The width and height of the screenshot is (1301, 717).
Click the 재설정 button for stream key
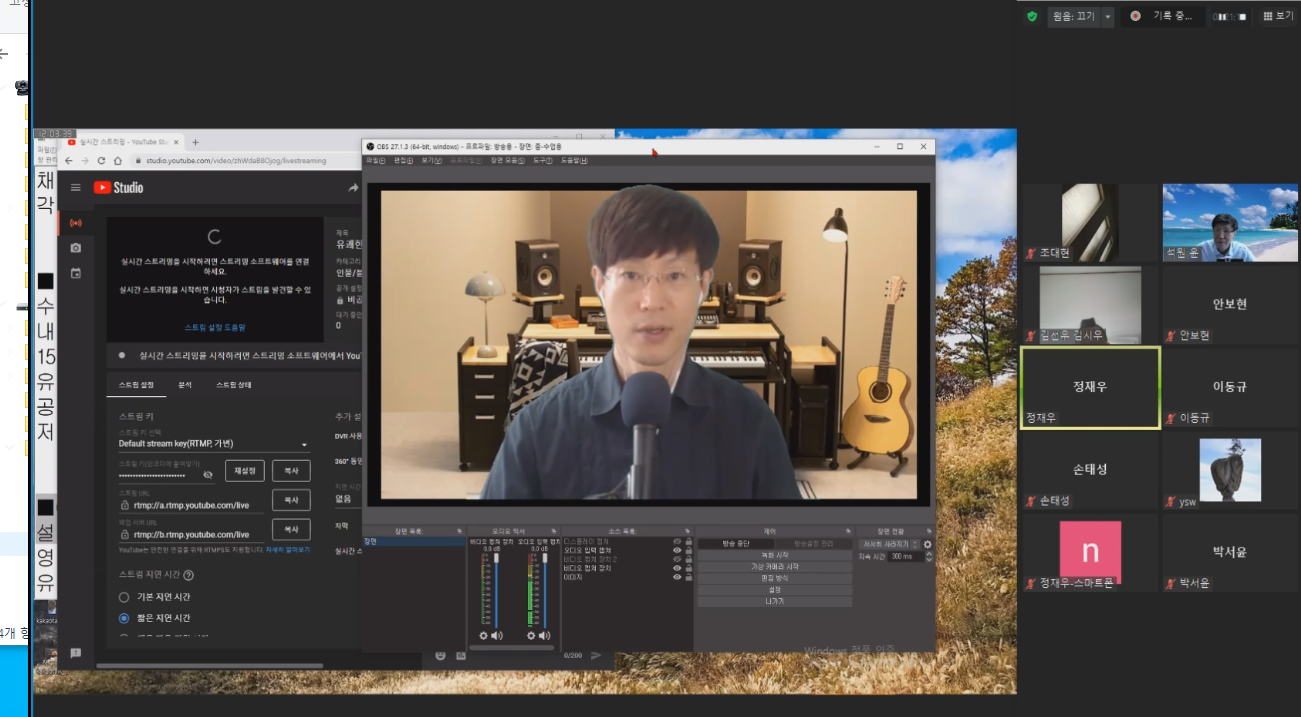coord(245,470)
